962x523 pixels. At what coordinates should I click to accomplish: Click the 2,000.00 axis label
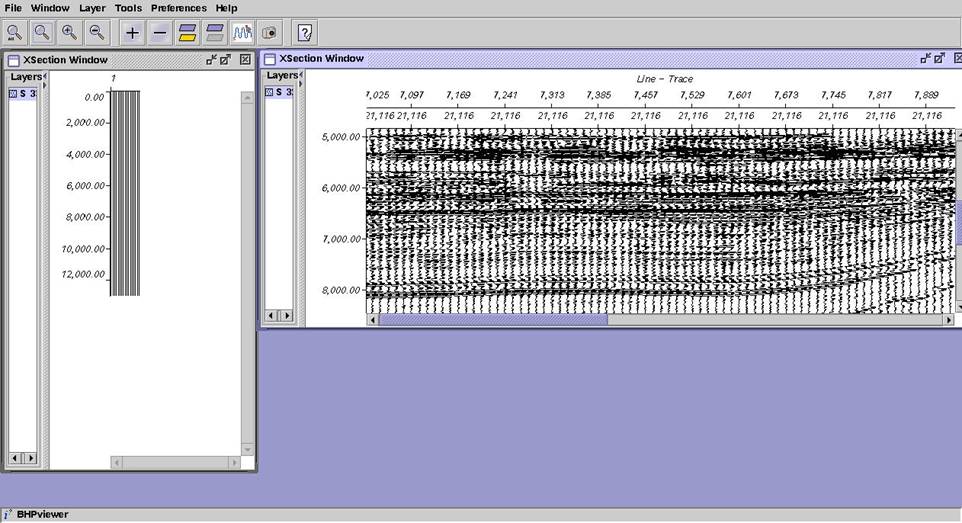point(85,122)
